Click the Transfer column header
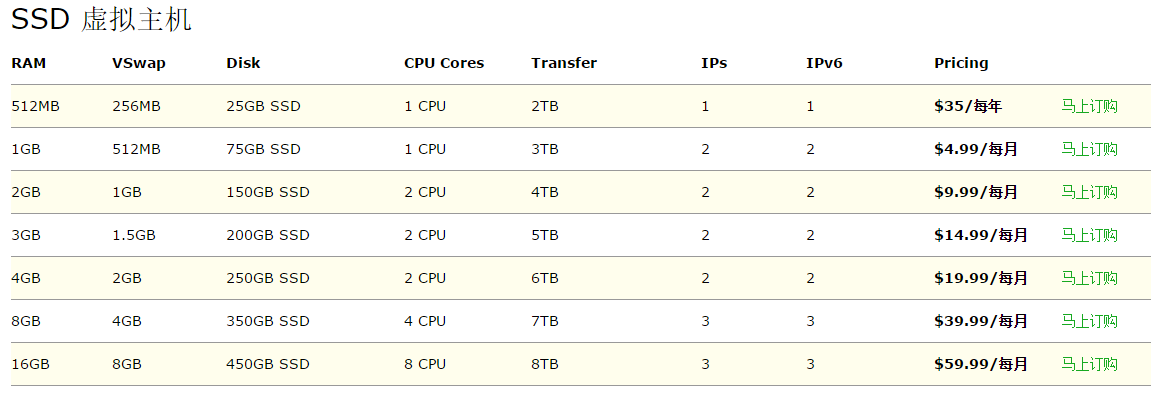The height and width of the screenshot is (402, 1162). tap(564, 63)
